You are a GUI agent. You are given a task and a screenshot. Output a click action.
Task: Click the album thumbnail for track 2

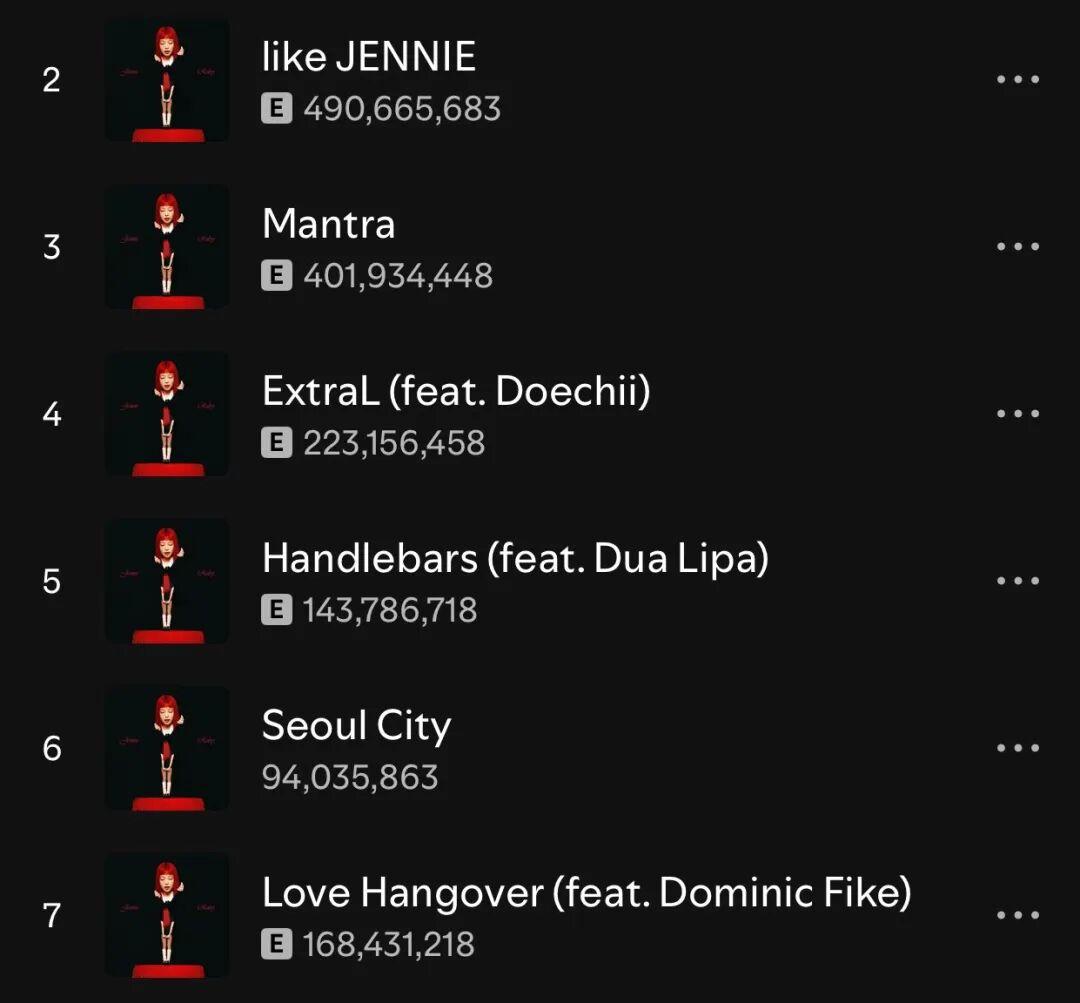tap(167, 80)
